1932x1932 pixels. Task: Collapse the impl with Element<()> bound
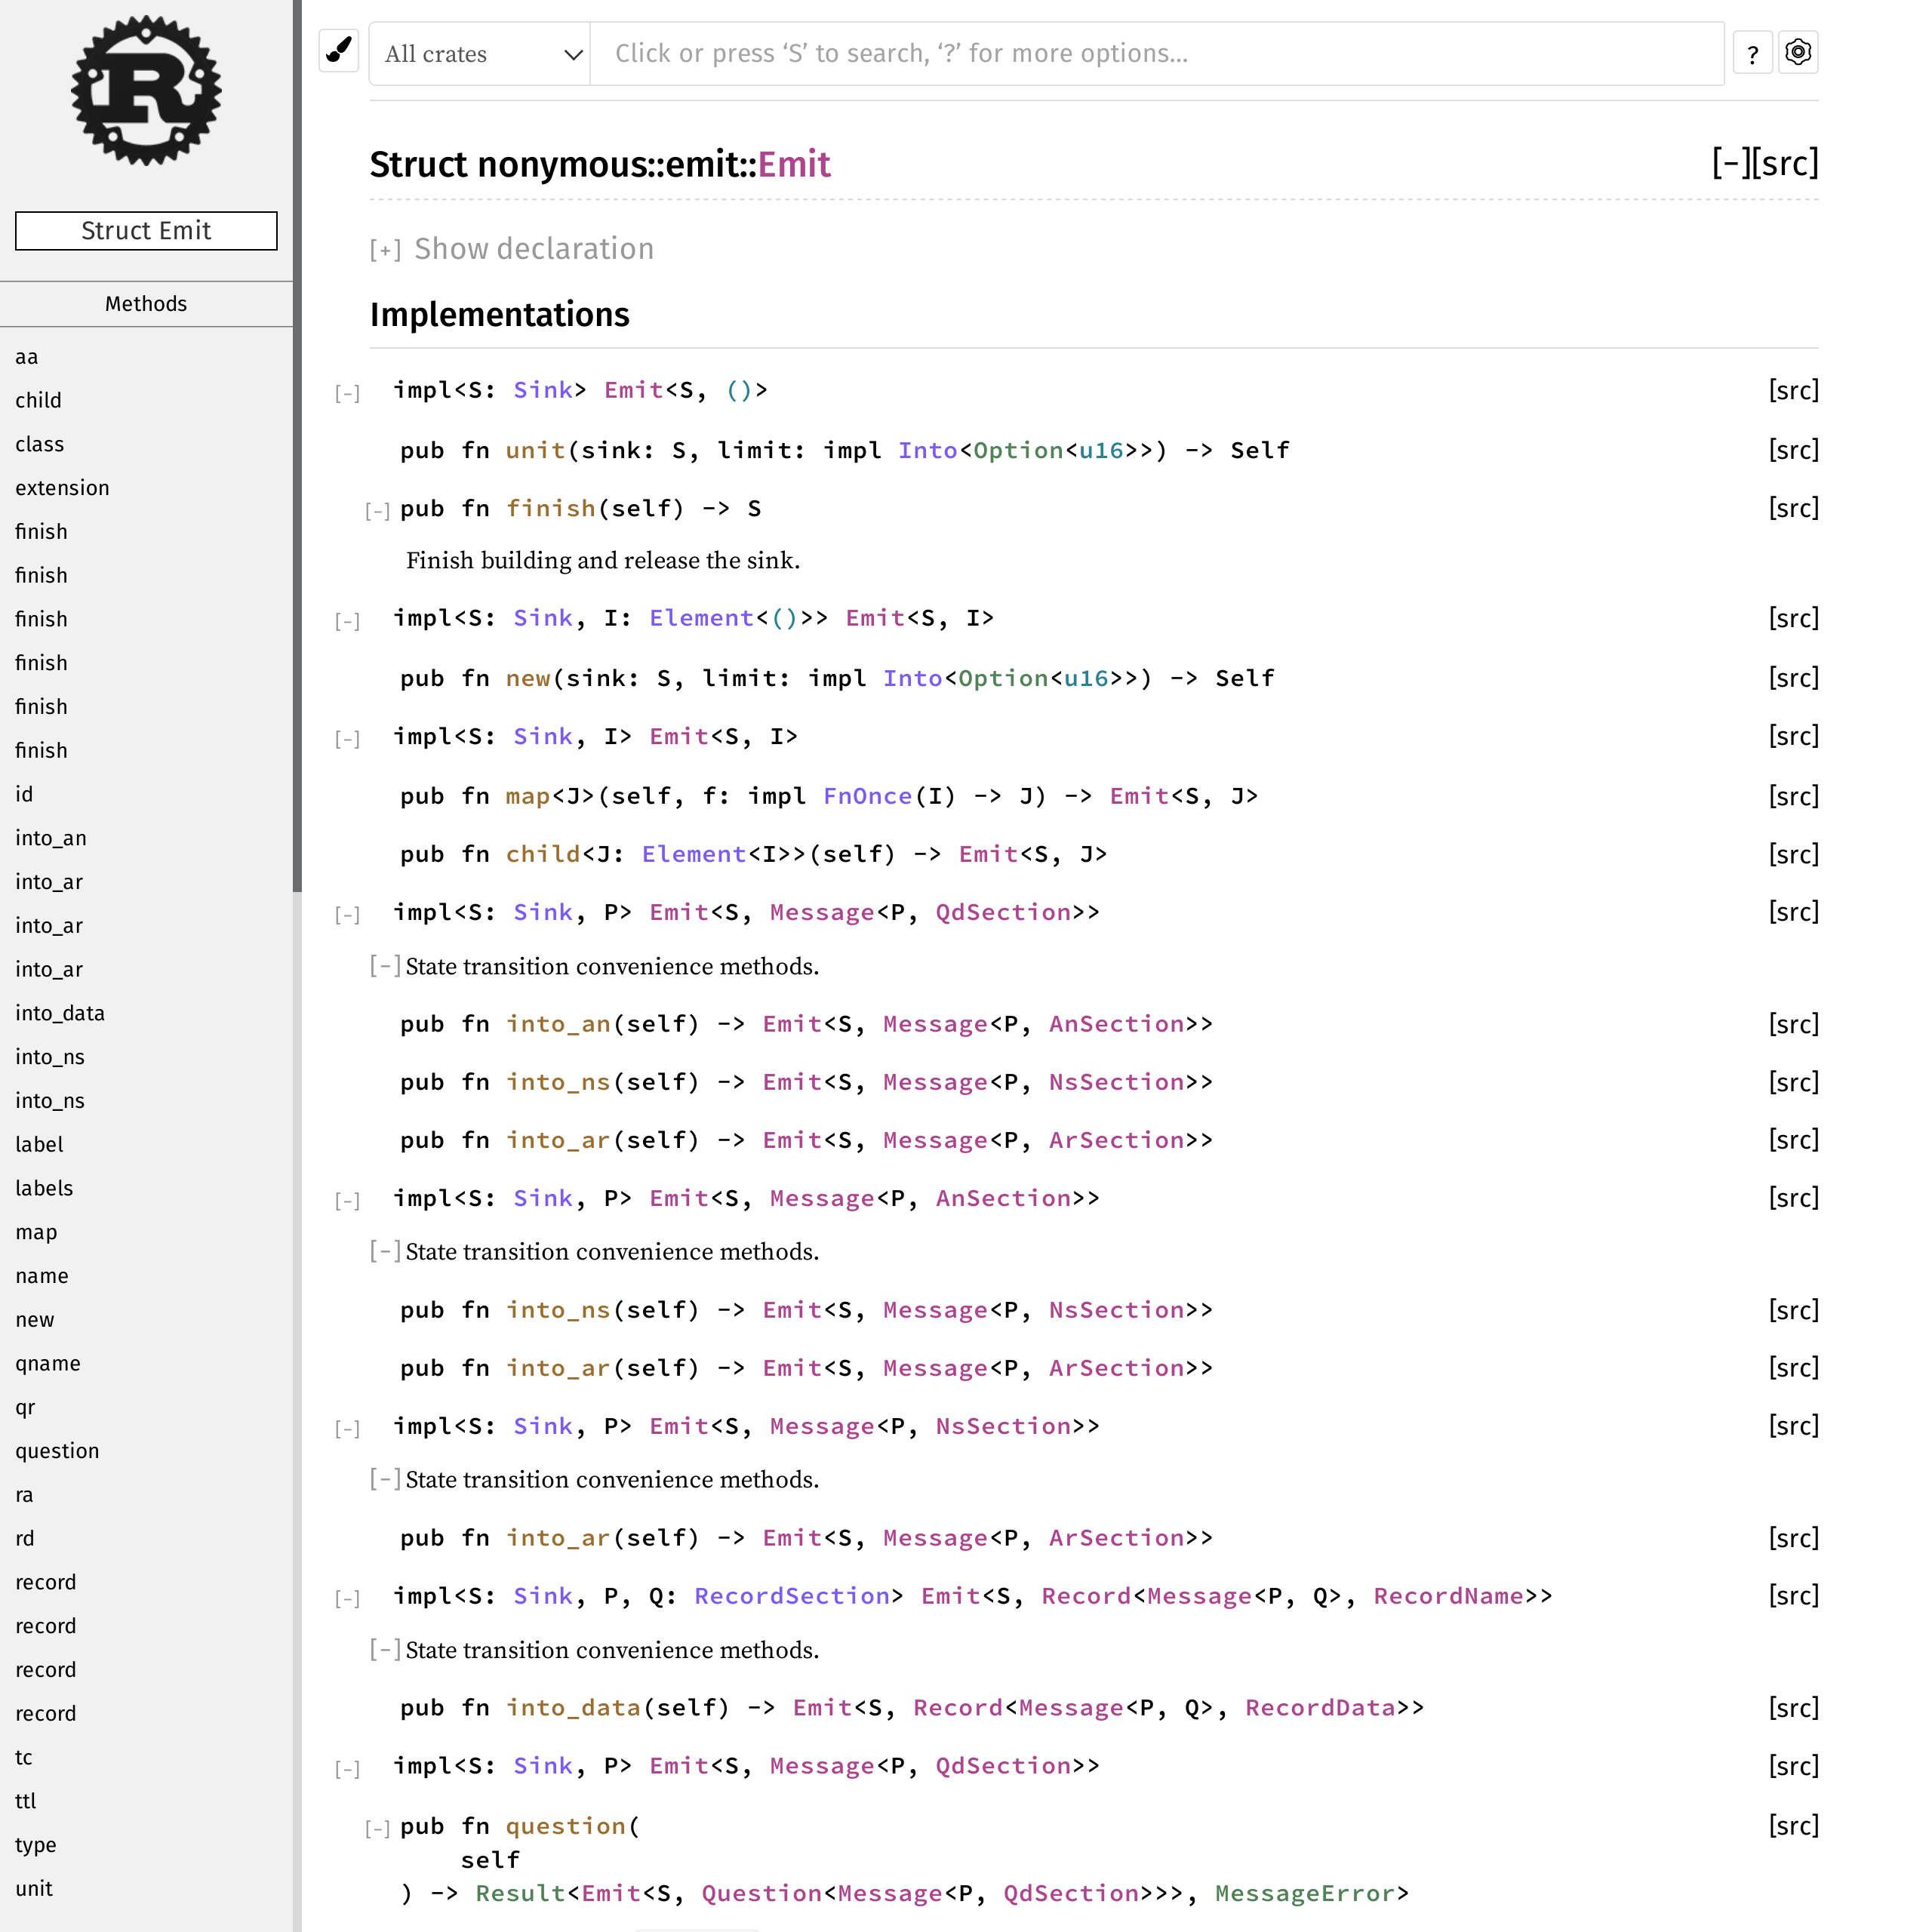[347, 621]
